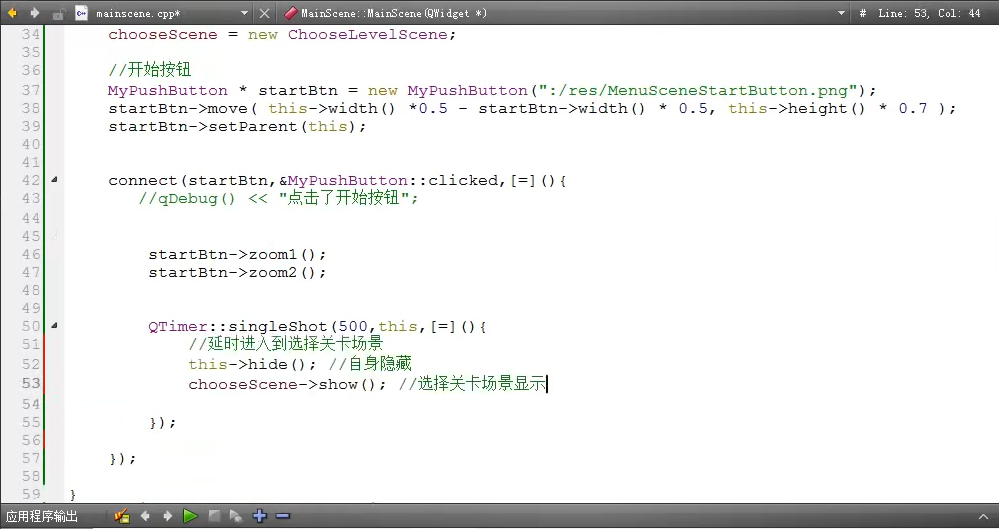Screen dimensions: 999x529
Task: Collapse the output pane with bottom-right chevron
Action: (x=982, y=516)
